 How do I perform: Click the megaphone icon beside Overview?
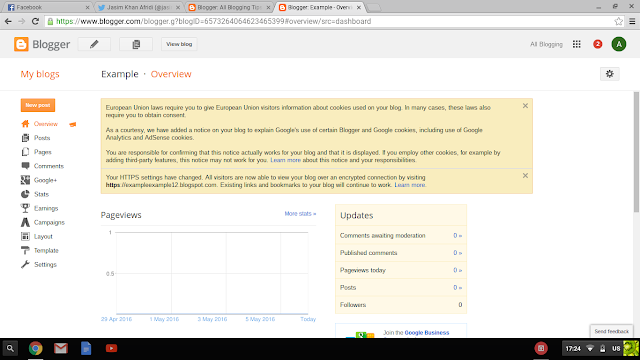[73, 124]
